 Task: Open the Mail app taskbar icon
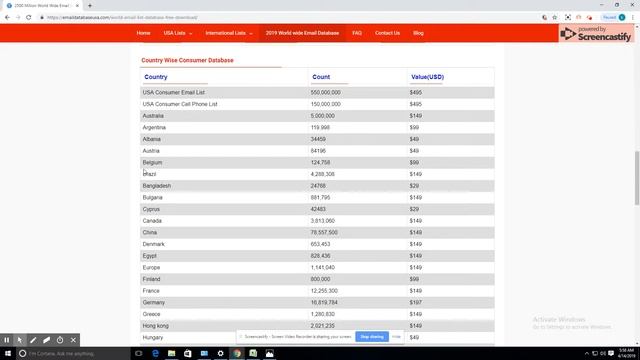[204, 353]
